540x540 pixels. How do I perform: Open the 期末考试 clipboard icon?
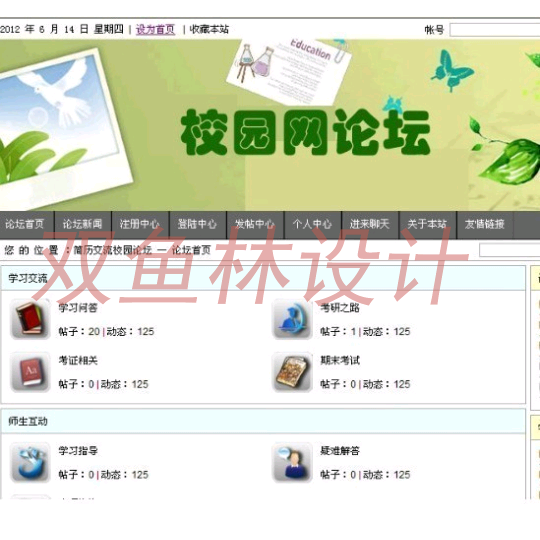point(292,372)
